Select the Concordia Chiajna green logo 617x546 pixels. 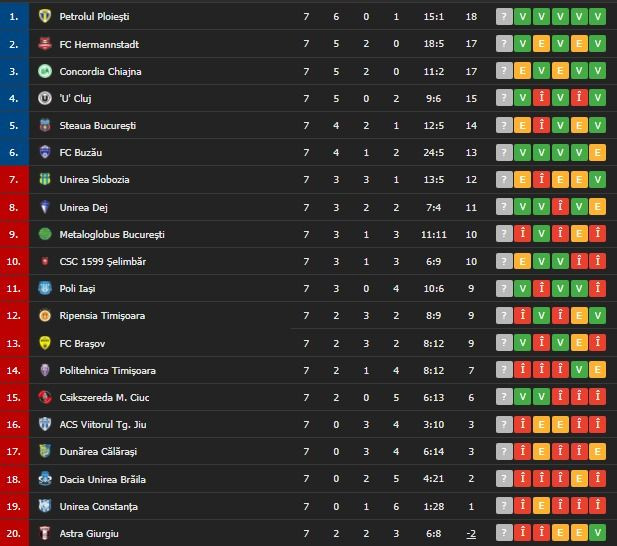45,71
